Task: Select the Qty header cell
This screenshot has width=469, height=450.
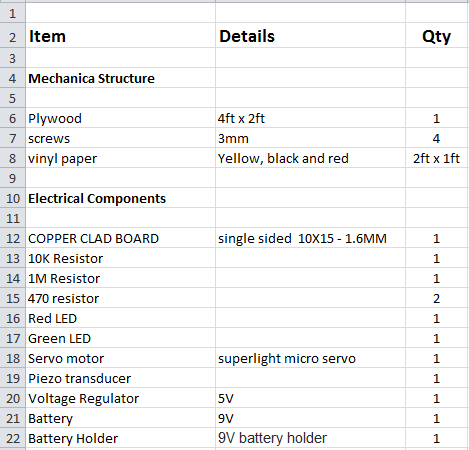Action: [x=437, y=35]
